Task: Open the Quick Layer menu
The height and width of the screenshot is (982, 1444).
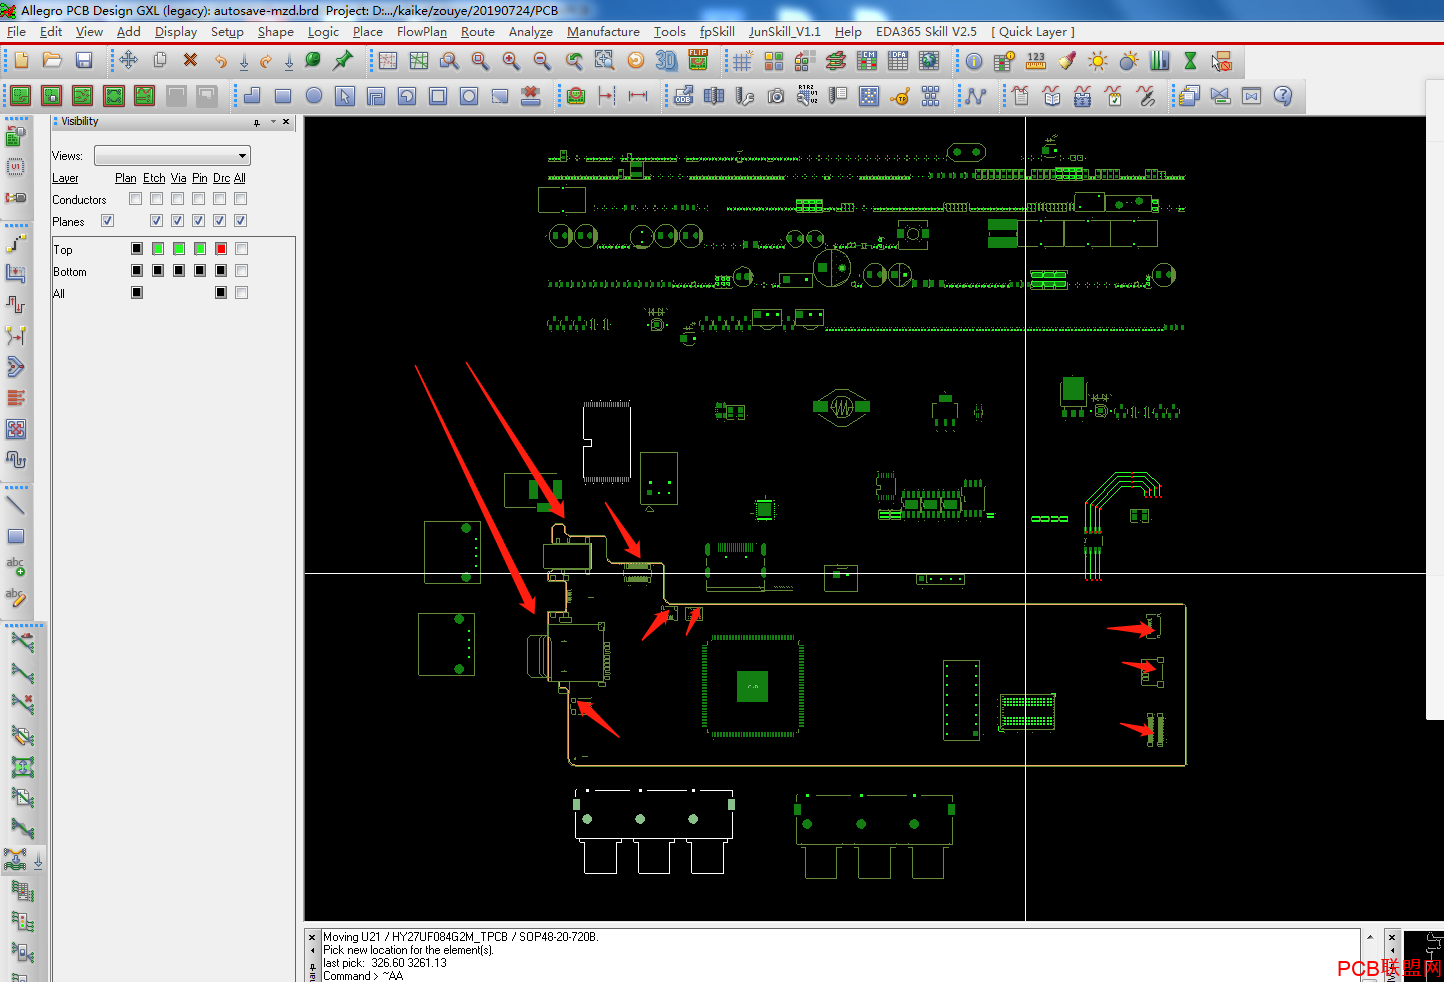Action: pos(1033,32)
